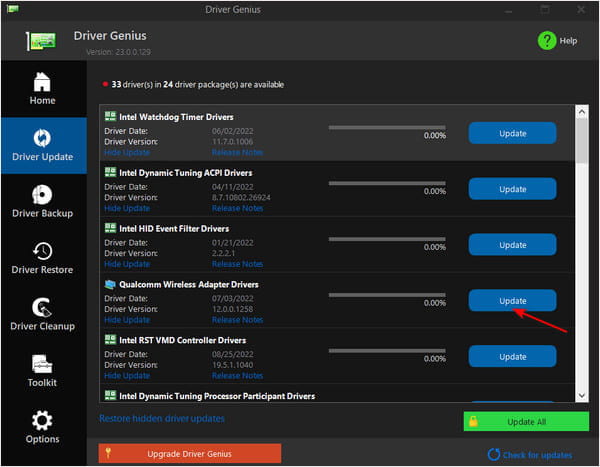
Task: Hide Update for Qualcomm Wireless Adapter
Action: point(127,320)
